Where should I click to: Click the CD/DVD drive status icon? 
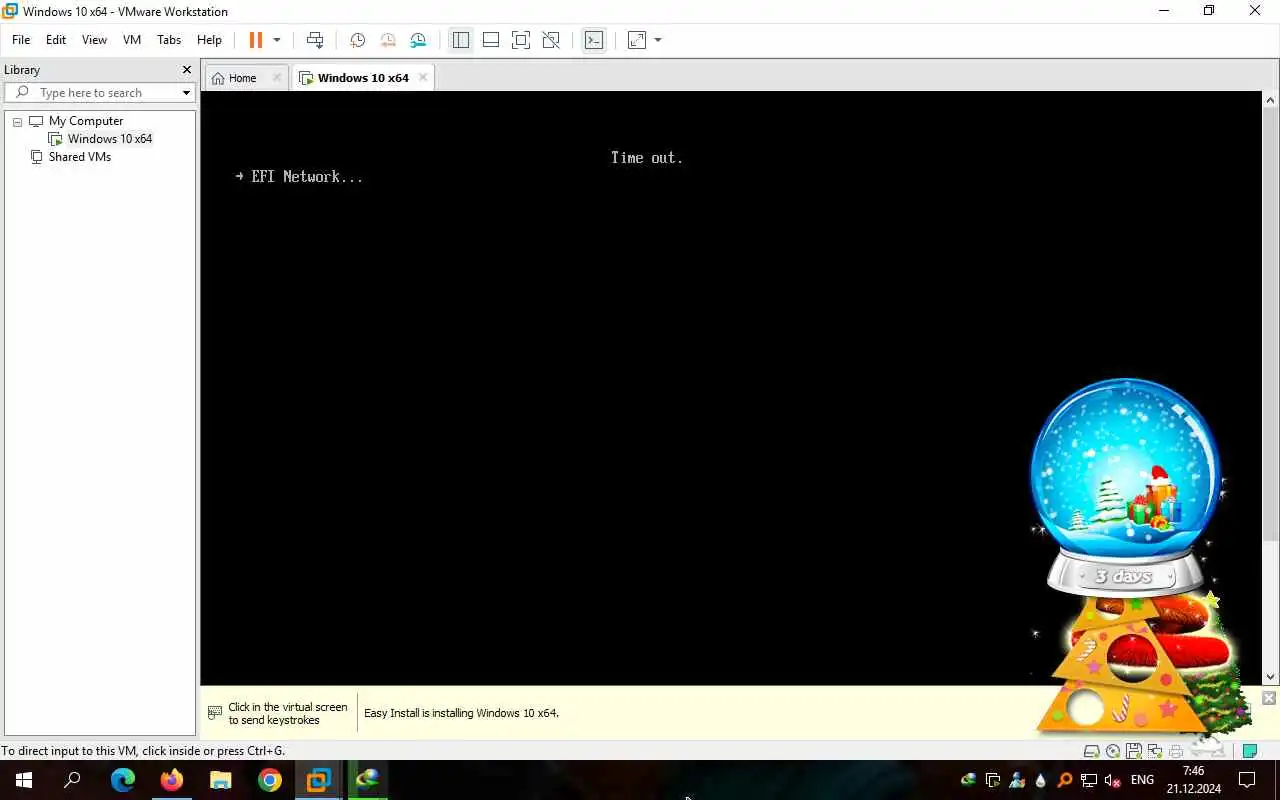1113,751
